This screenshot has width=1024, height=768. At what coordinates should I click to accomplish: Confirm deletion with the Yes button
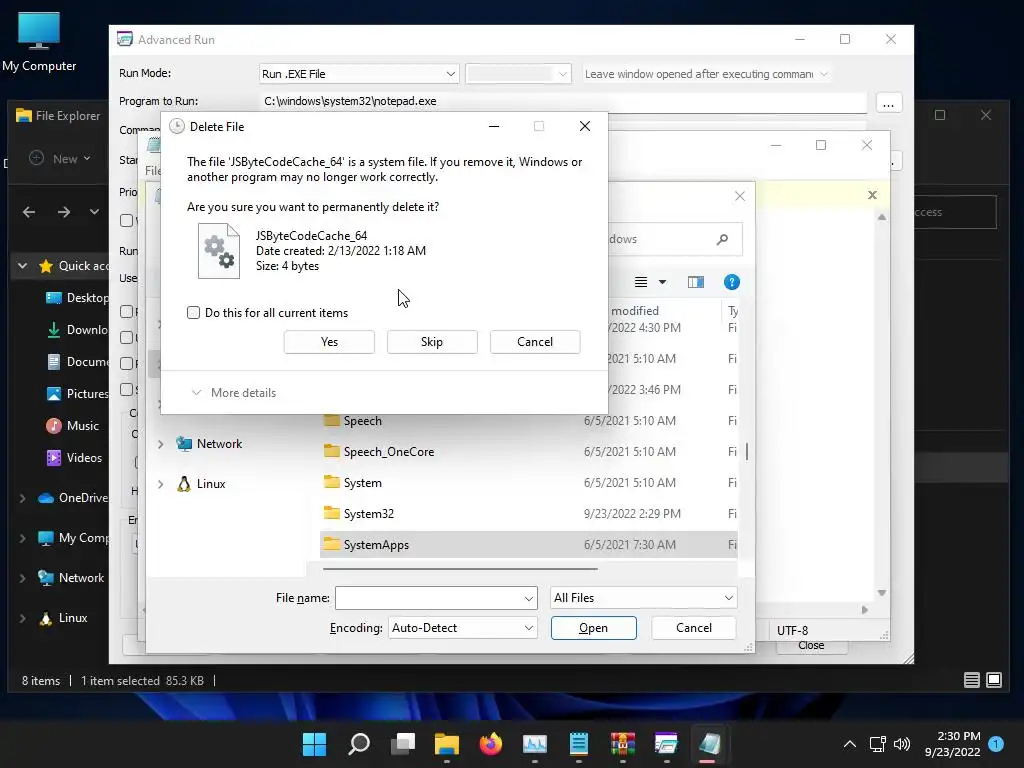pyautogui.click(x=329, y=342)
